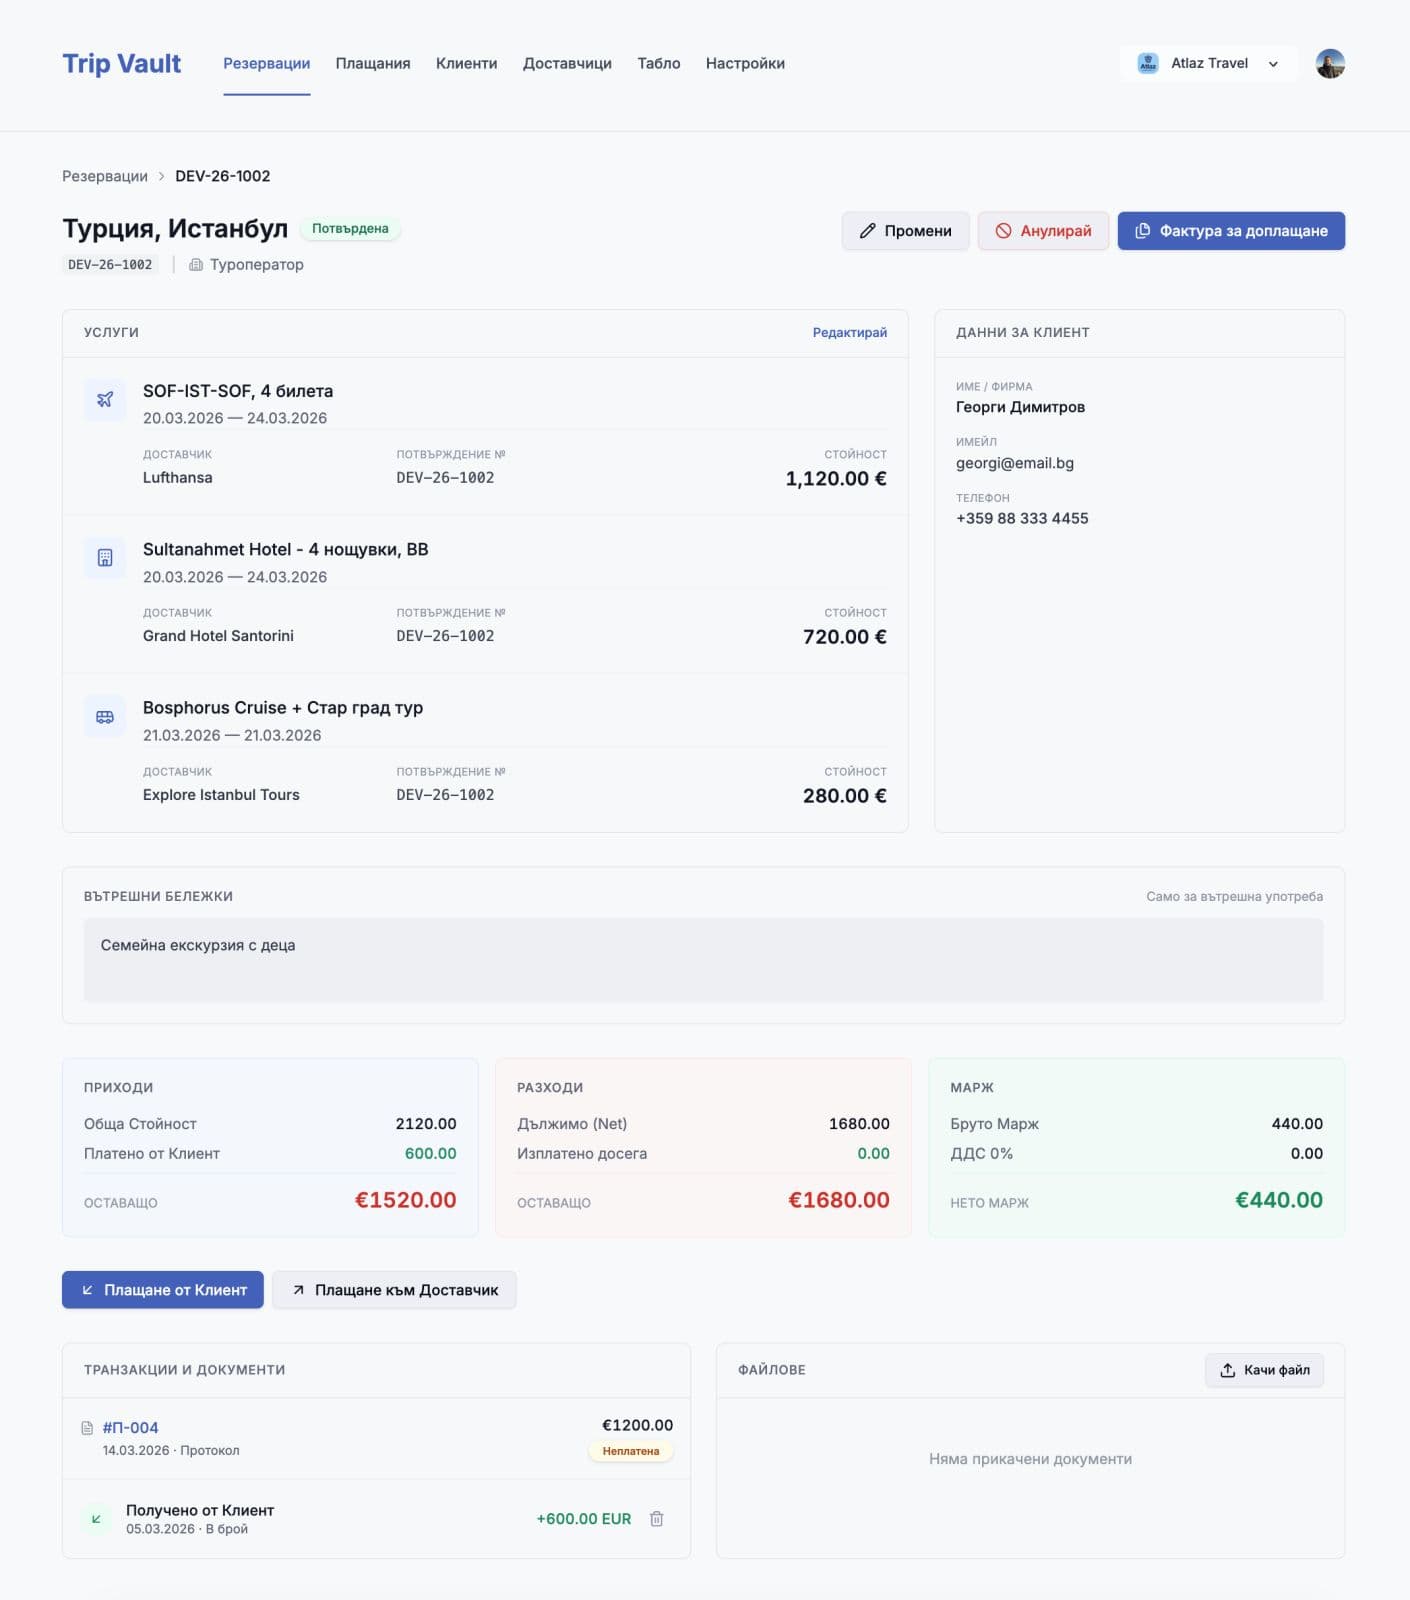1410x1600 pixels.
Task: Click the +600.00 EUR amount
Action: click(x=584, y=1519)
